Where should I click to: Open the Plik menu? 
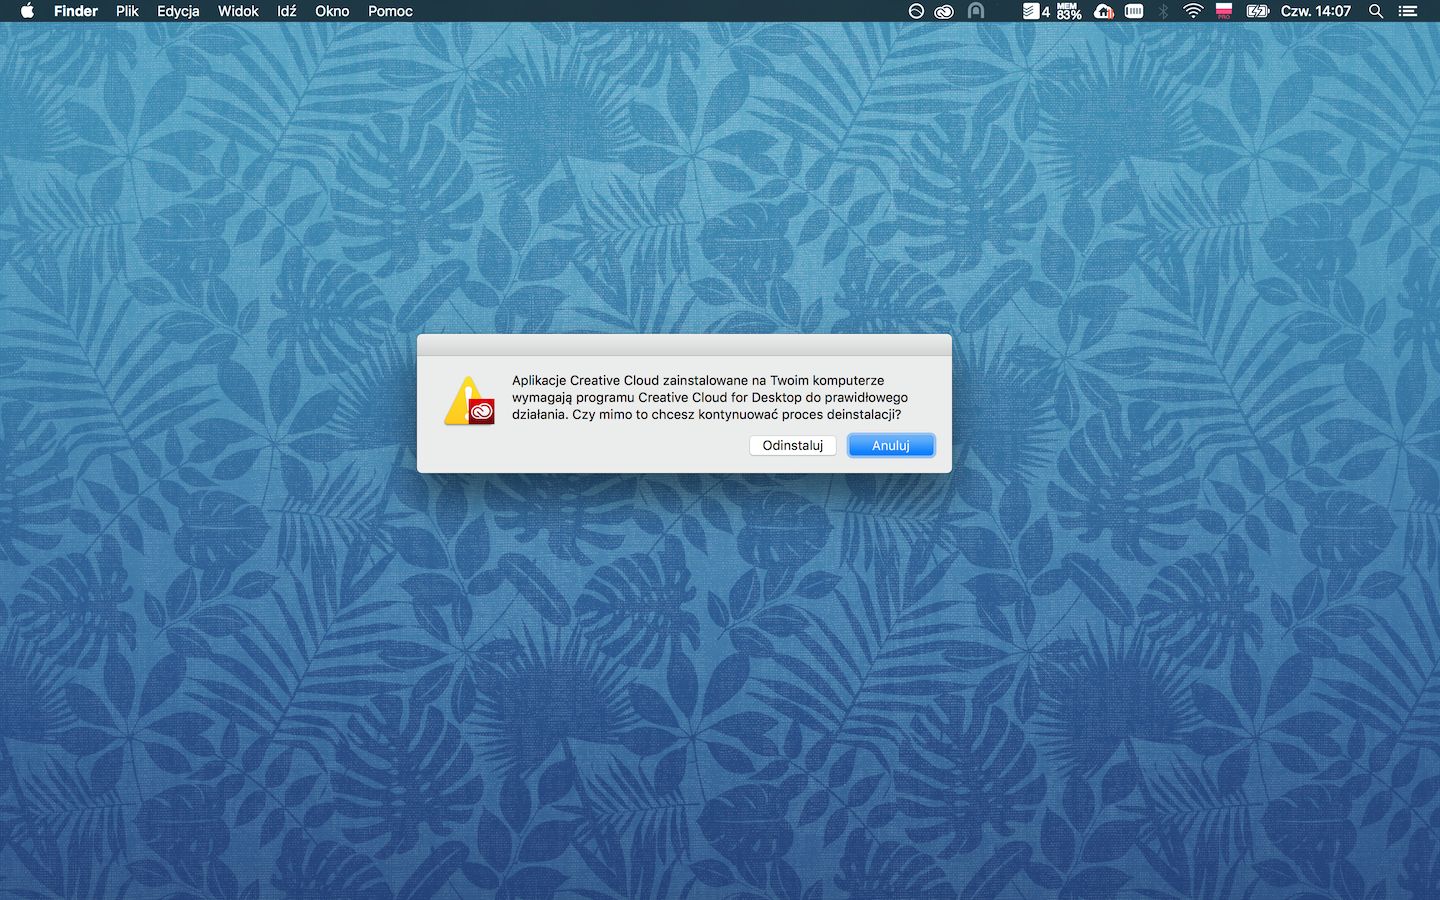(x=126, y=11)
